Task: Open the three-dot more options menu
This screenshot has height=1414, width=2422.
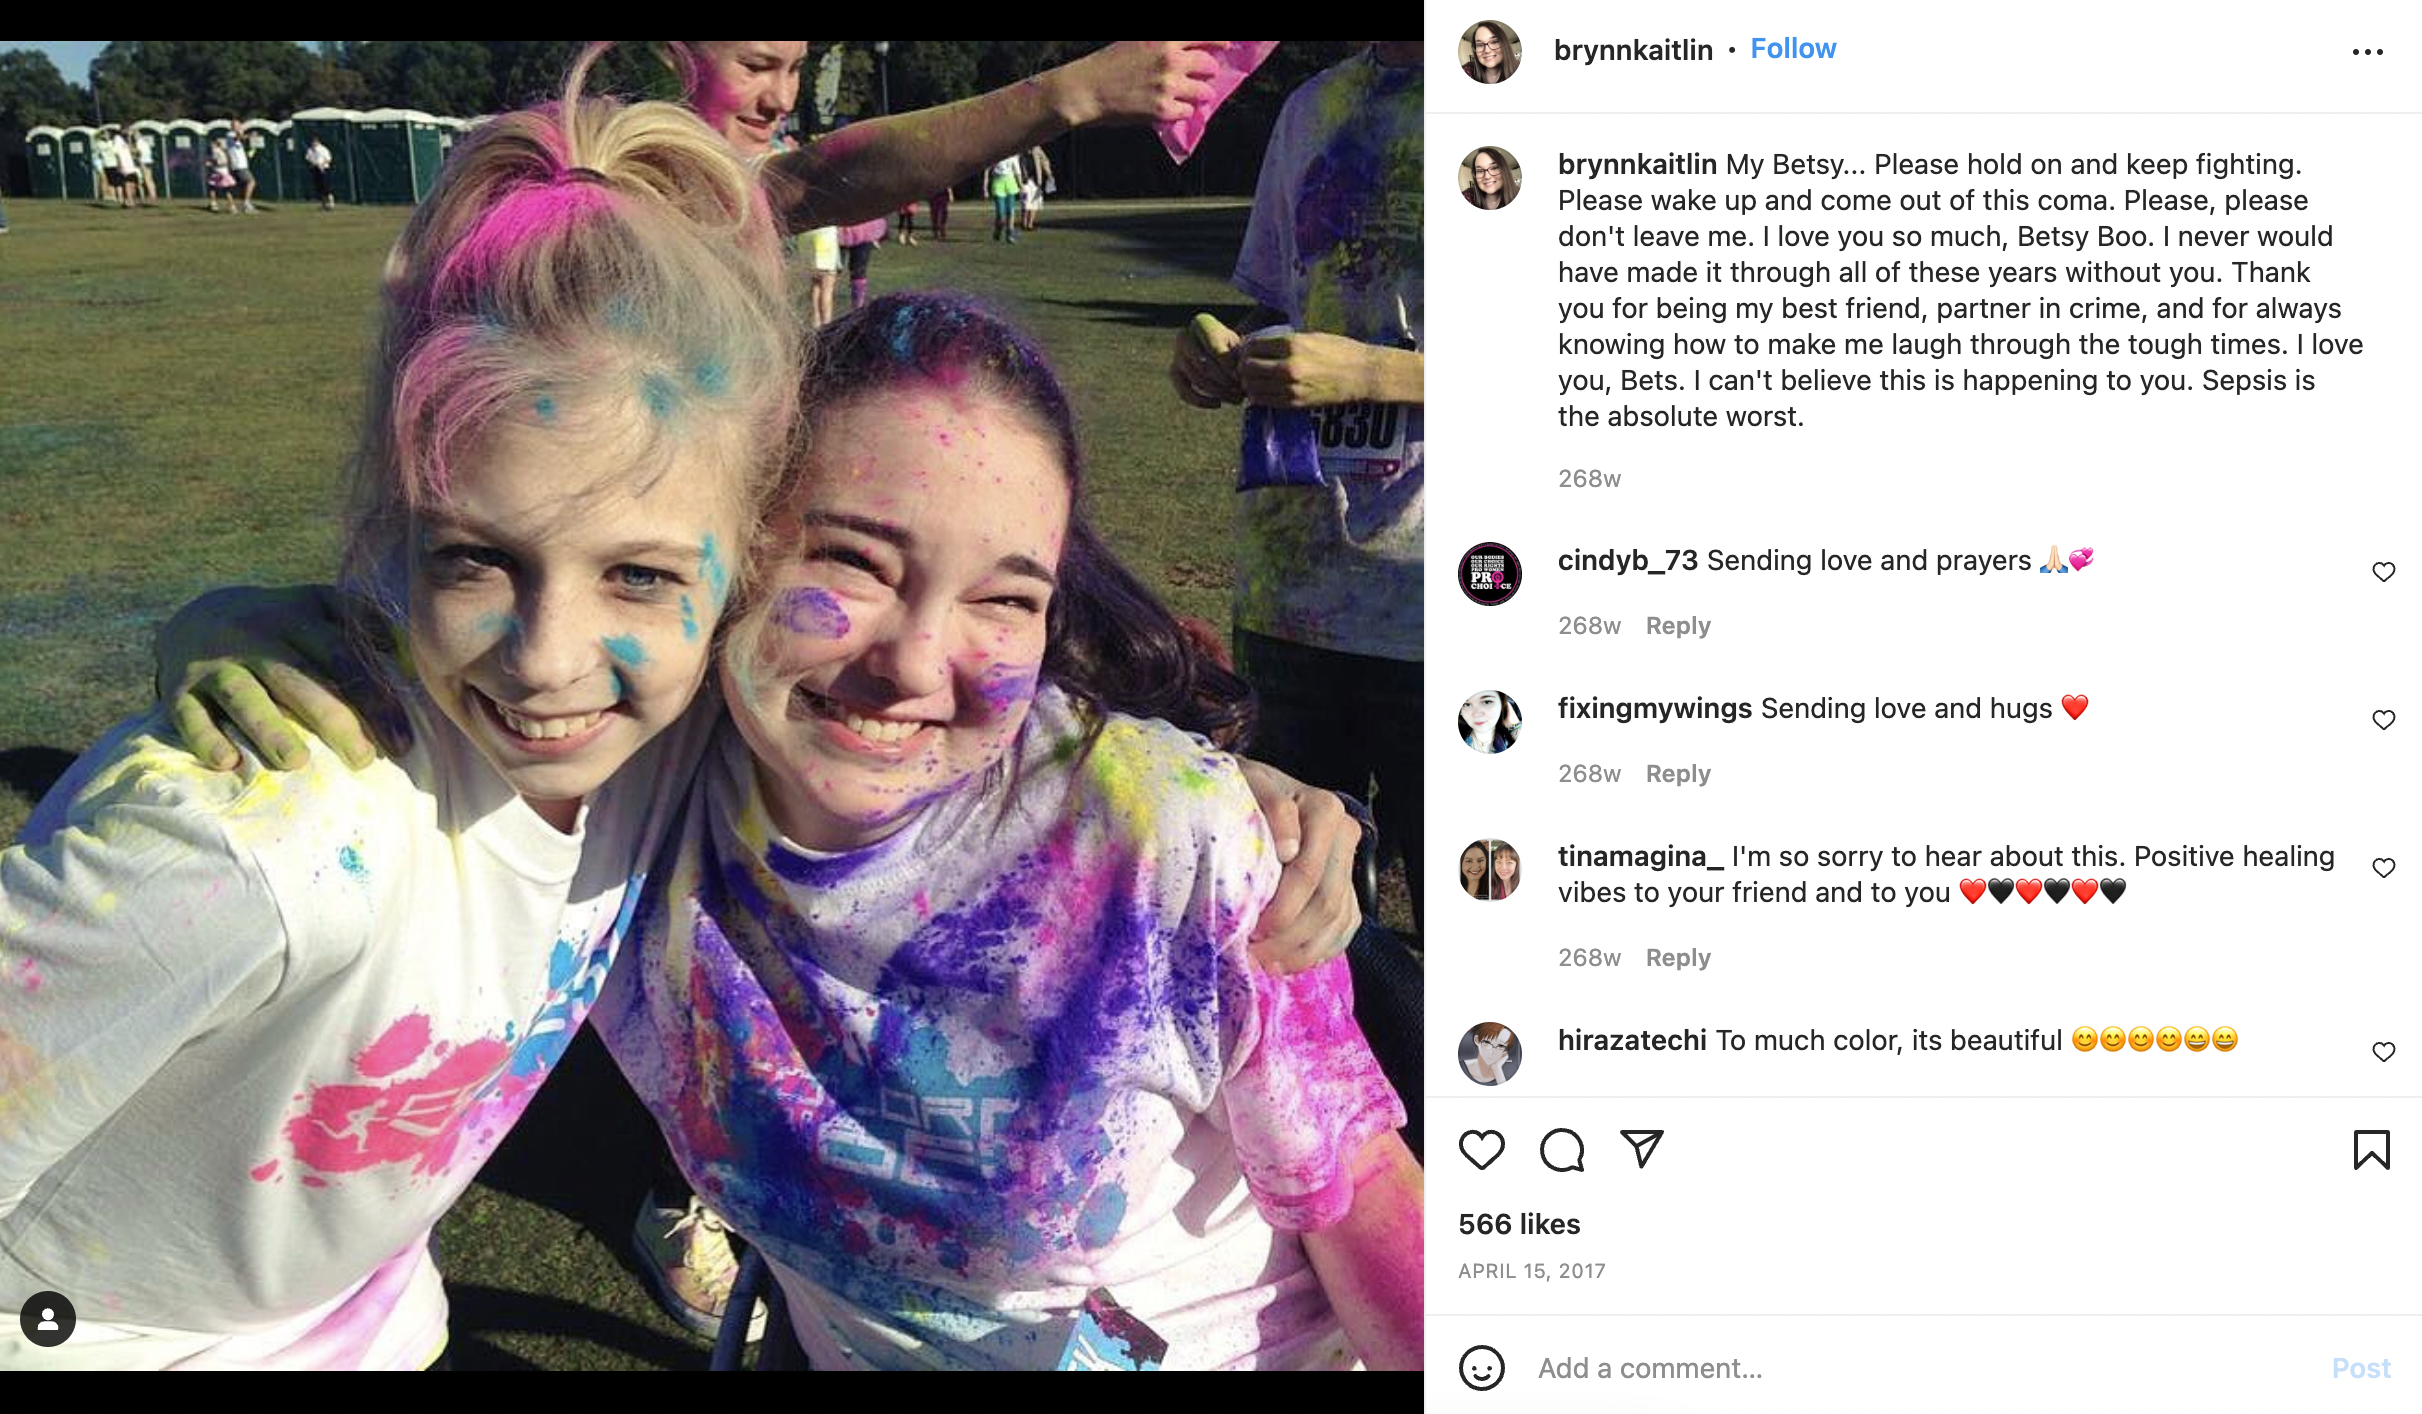Action: (x=2367, y=52)
